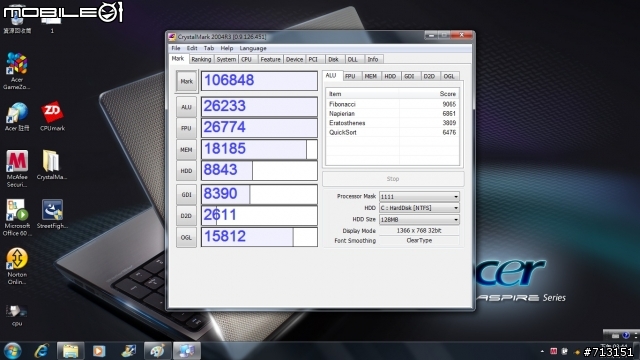The width and height of the screenshot is (640, 360).
Task: Select the Fibonacci row in score list
Action: pos(392,104)
